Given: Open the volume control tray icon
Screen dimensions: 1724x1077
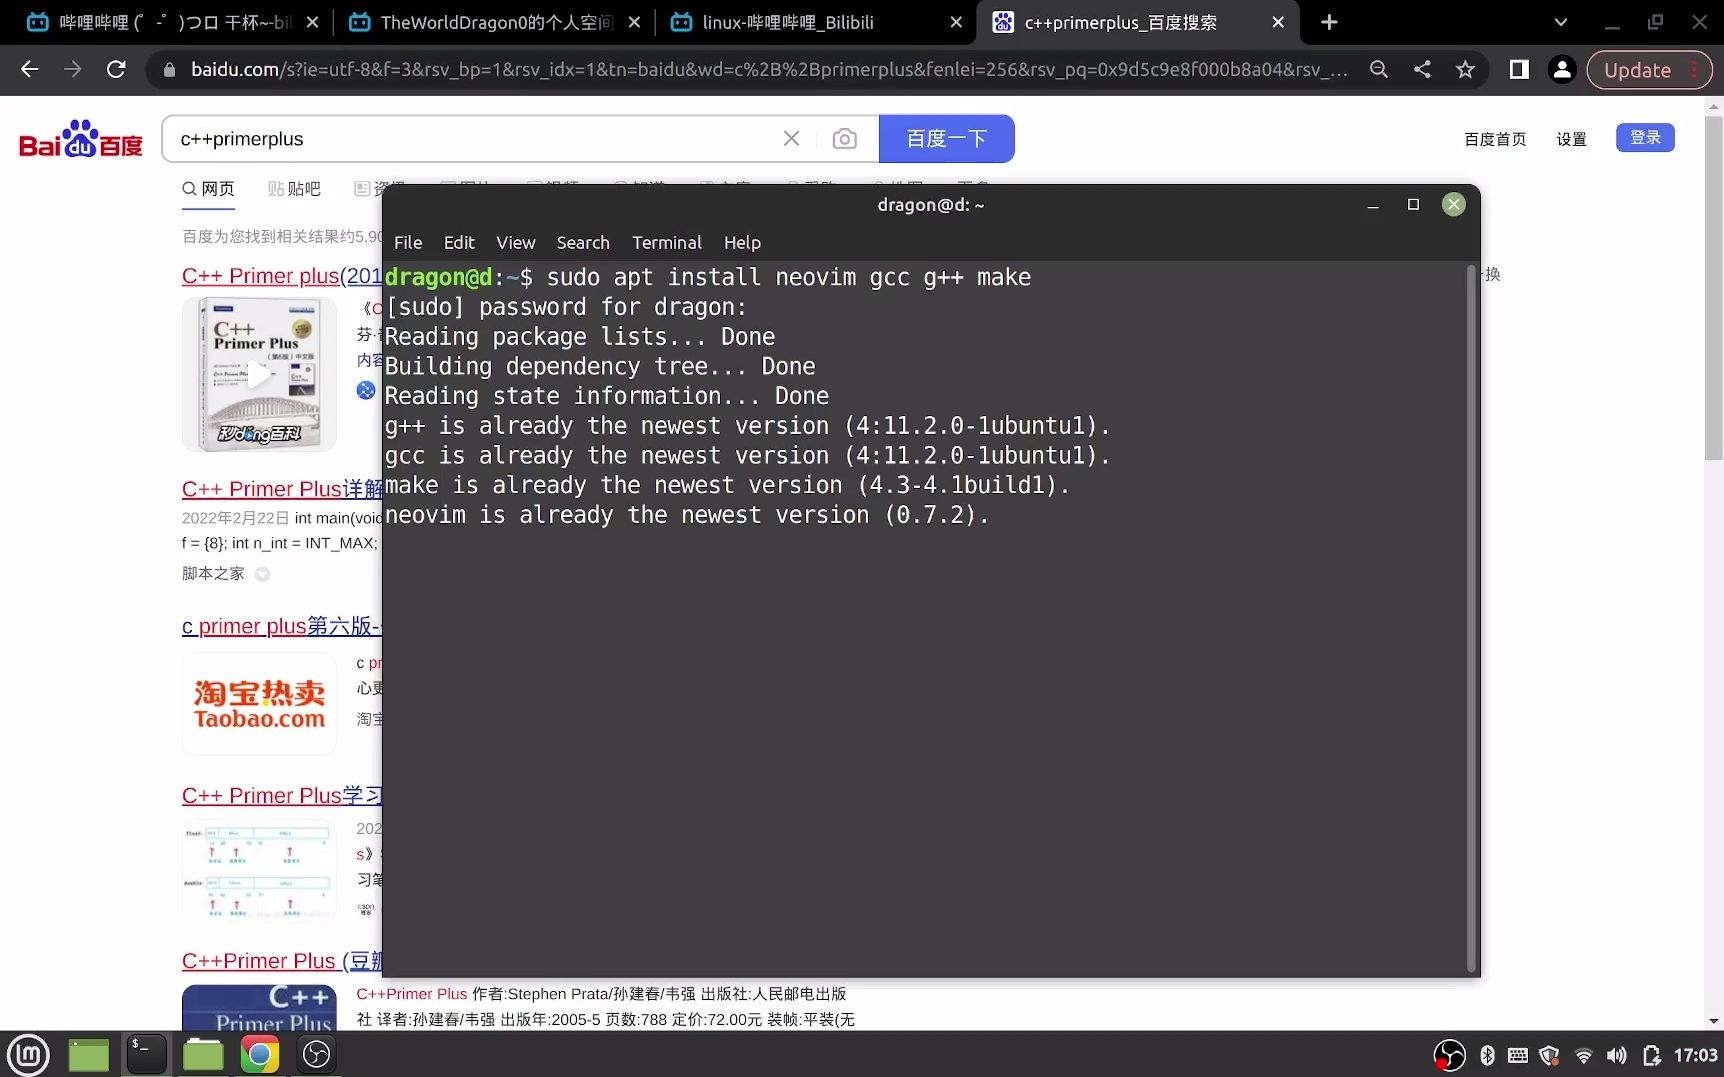Looking at the screenshot, I should pyautogui.click(x=1616, y=1055).
